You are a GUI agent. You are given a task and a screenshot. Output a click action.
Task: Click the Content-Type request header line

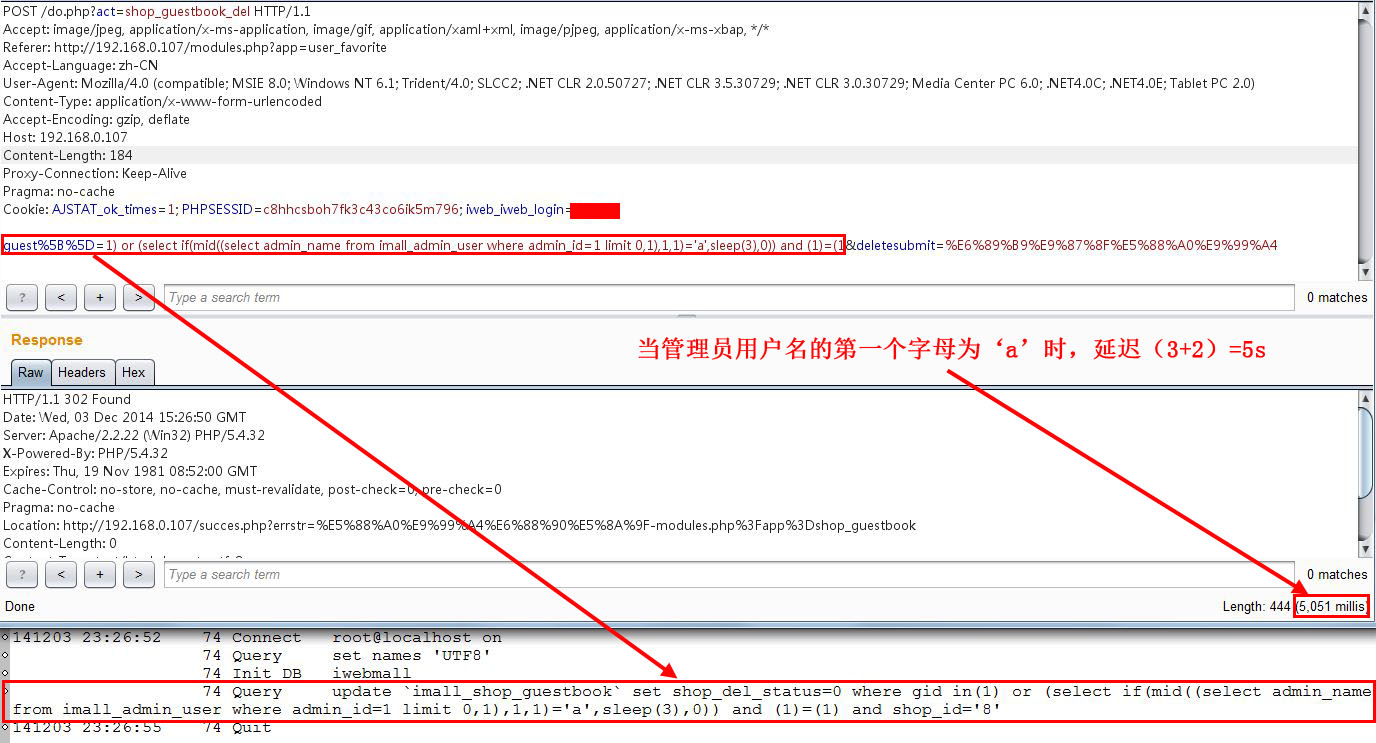163,101
